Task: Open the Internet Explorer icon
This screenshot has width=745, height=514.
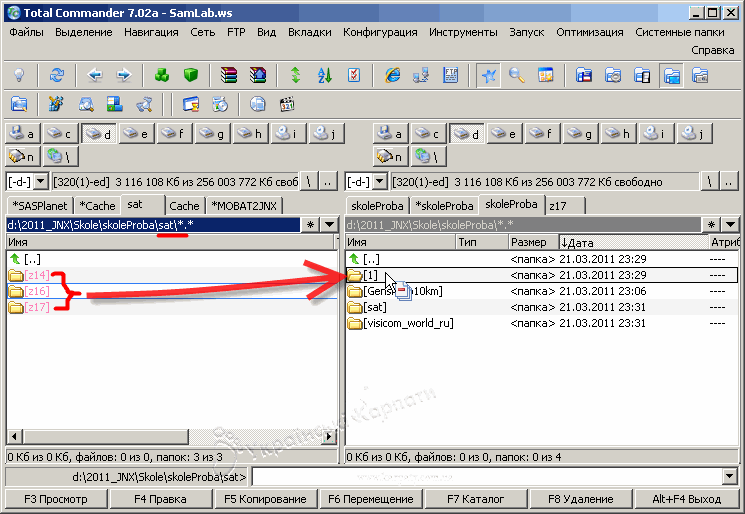Action: [x=392, y=75]
